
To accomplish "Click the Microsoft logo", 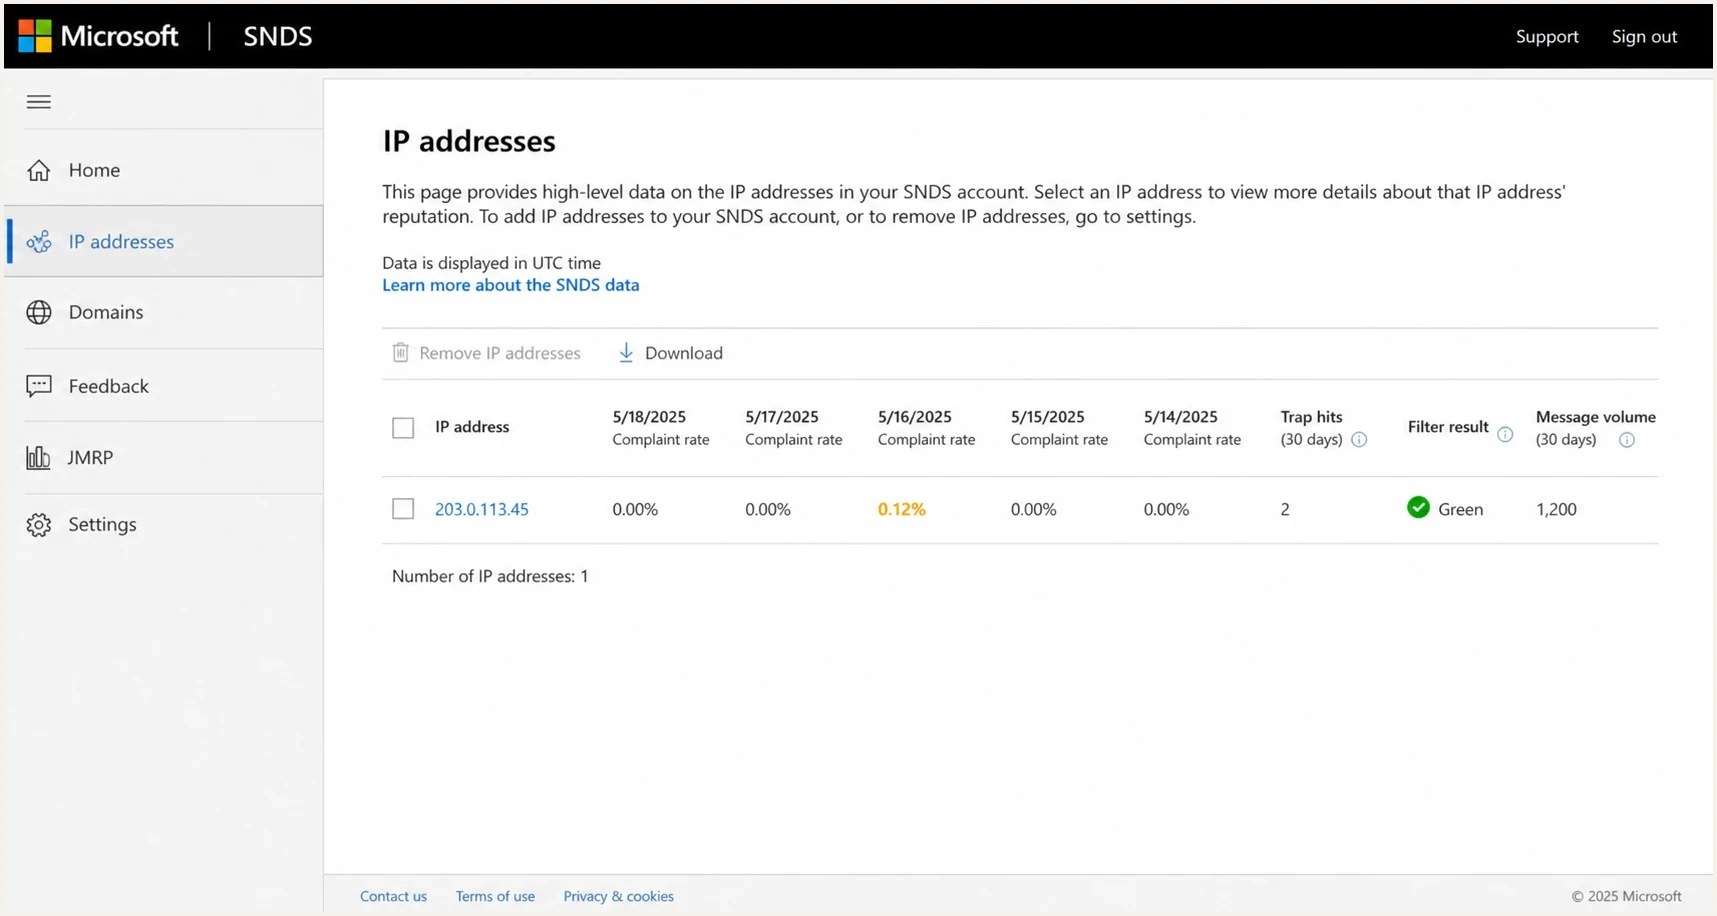I will point(98,36).
